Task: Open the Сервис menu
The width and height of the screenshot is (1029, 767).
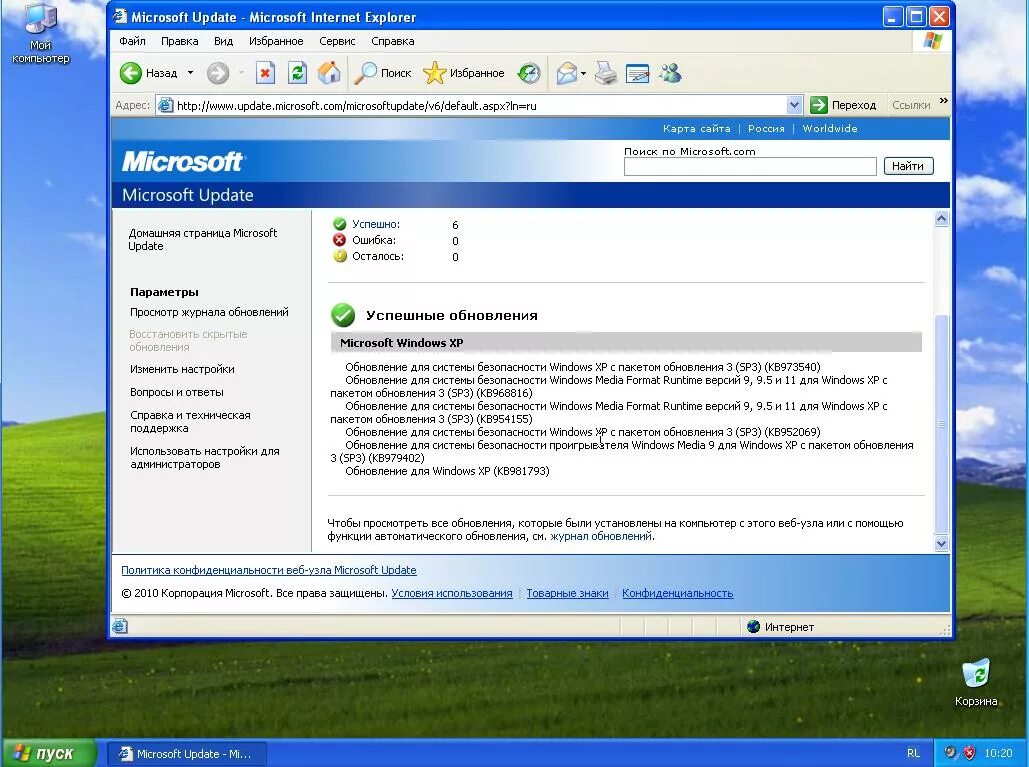Action: click(x=337, y=41)
